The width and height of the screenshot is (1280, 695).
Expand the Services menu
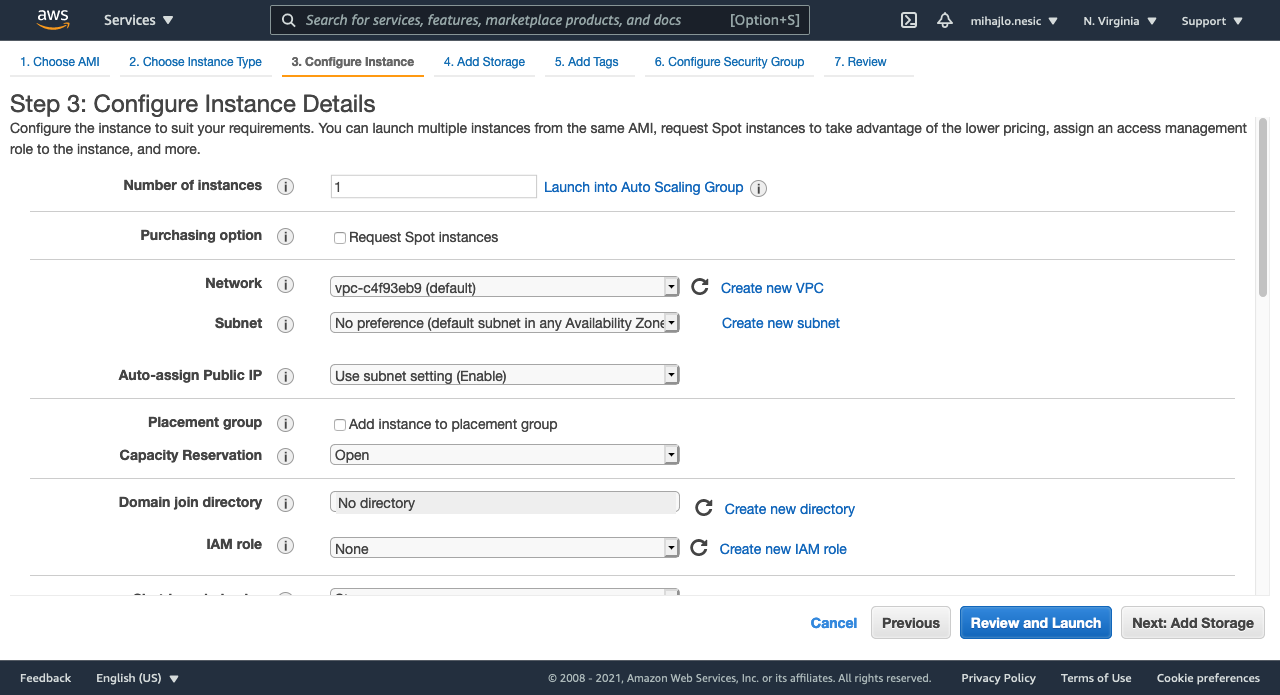click(x=139, y=20)
